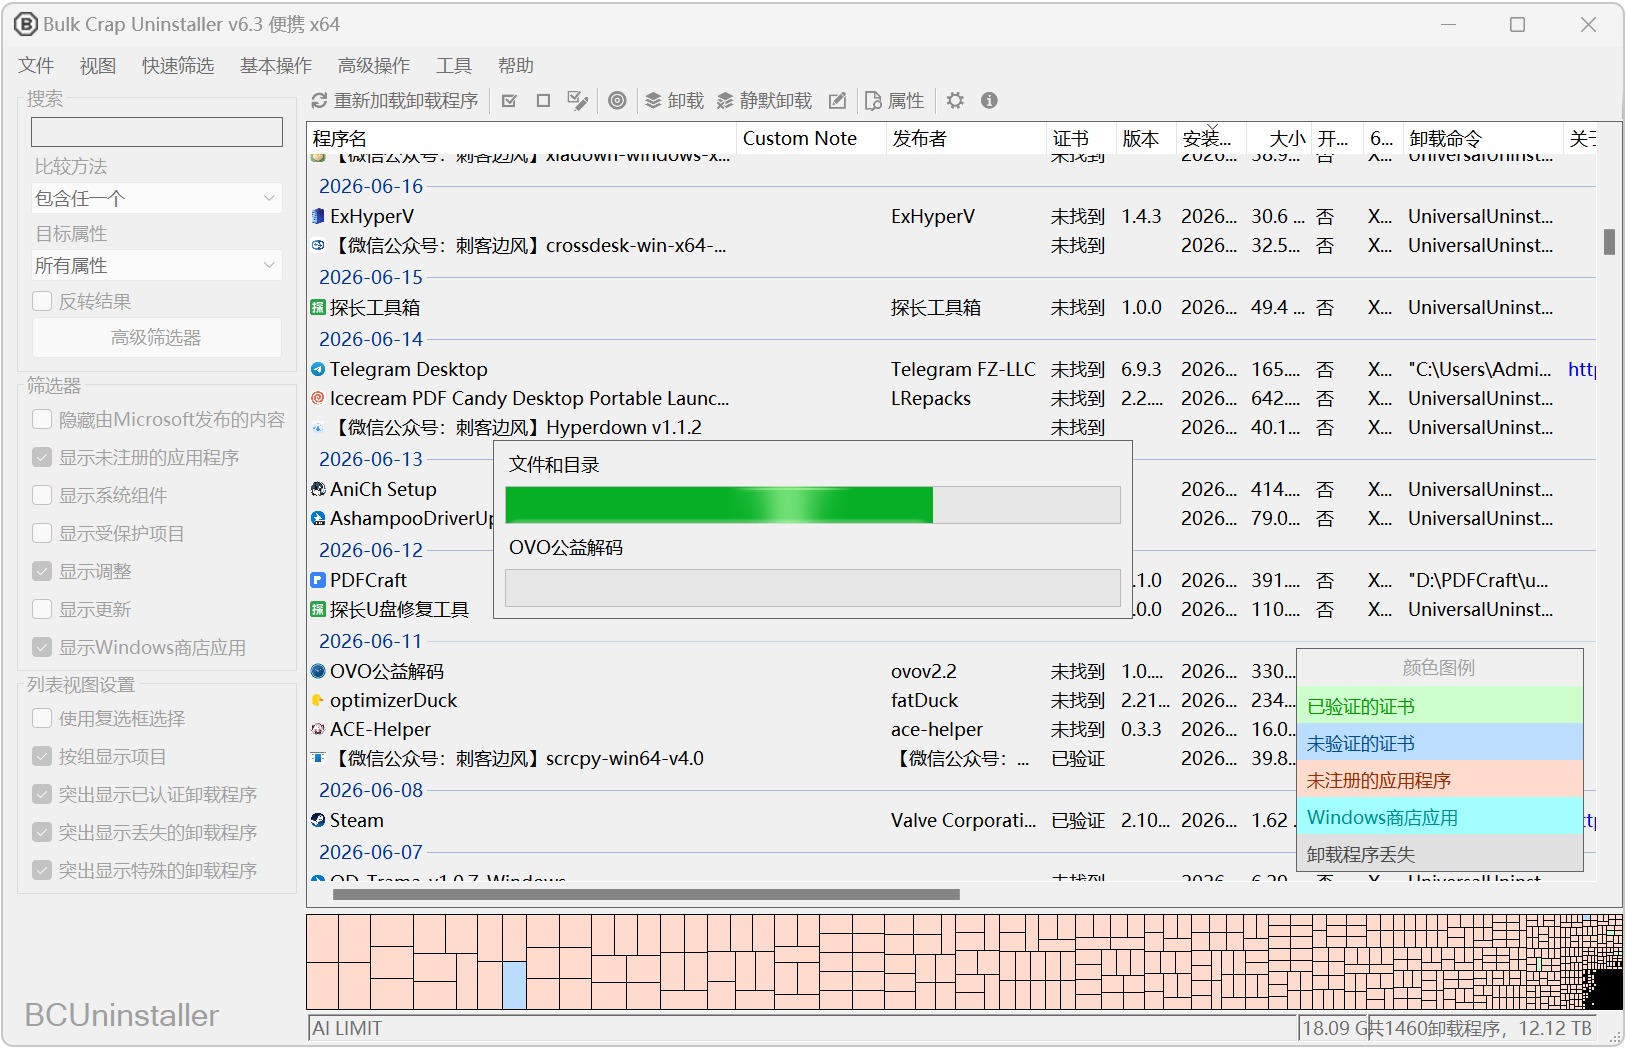Viewport: 1626px width, 1049px height.
Task: Click the deselect-all empty square toolbar icon
Action: (x=543, y=101)
